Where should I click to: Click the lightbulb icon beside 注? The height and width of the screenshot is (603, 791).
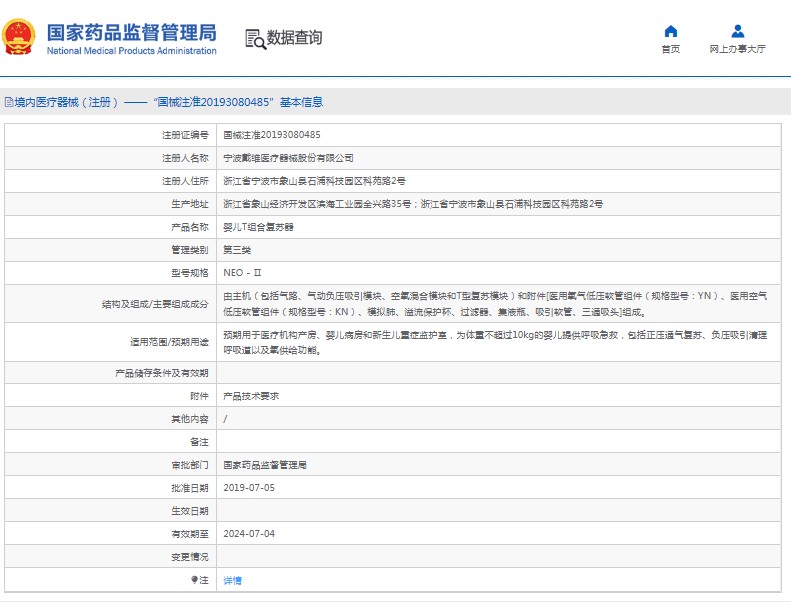coord(194,580)
